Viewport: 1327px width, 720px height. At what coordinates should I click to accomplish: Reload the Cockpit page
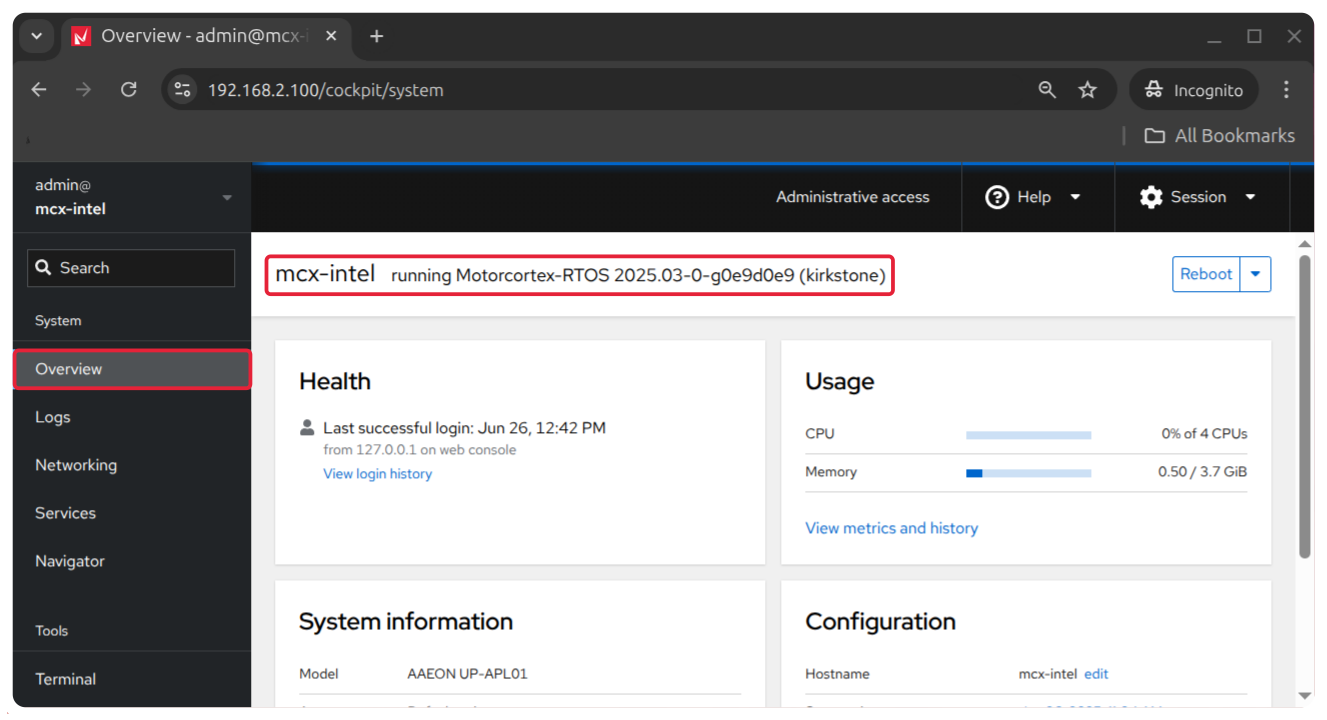tap(128, 90)
